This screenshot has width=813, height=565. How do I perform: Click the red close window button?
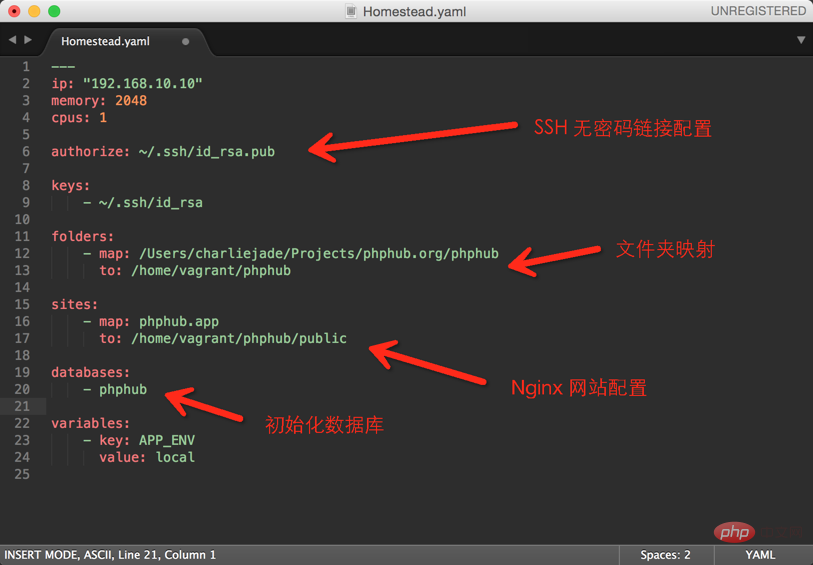coord(14,11)
